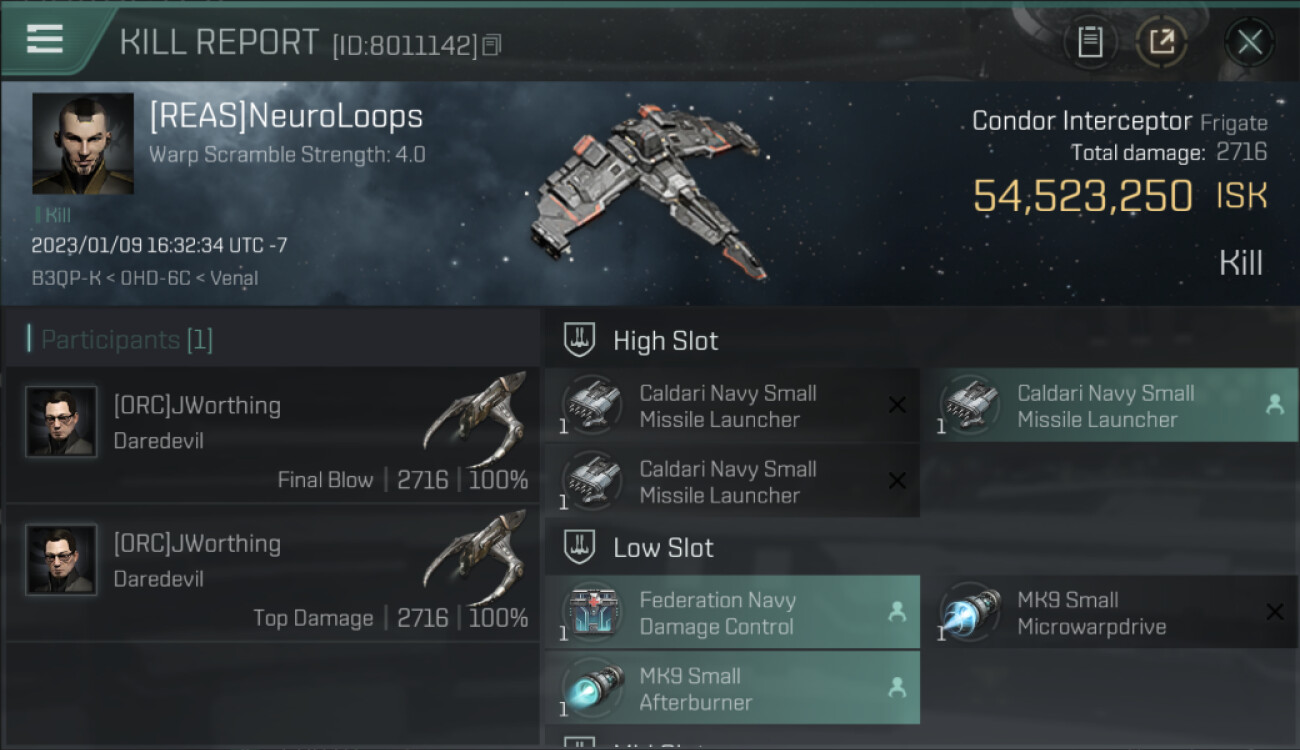This screenshot has width=1300, height=750.
Task: Open the Venal region link
Action: (233, 278)
